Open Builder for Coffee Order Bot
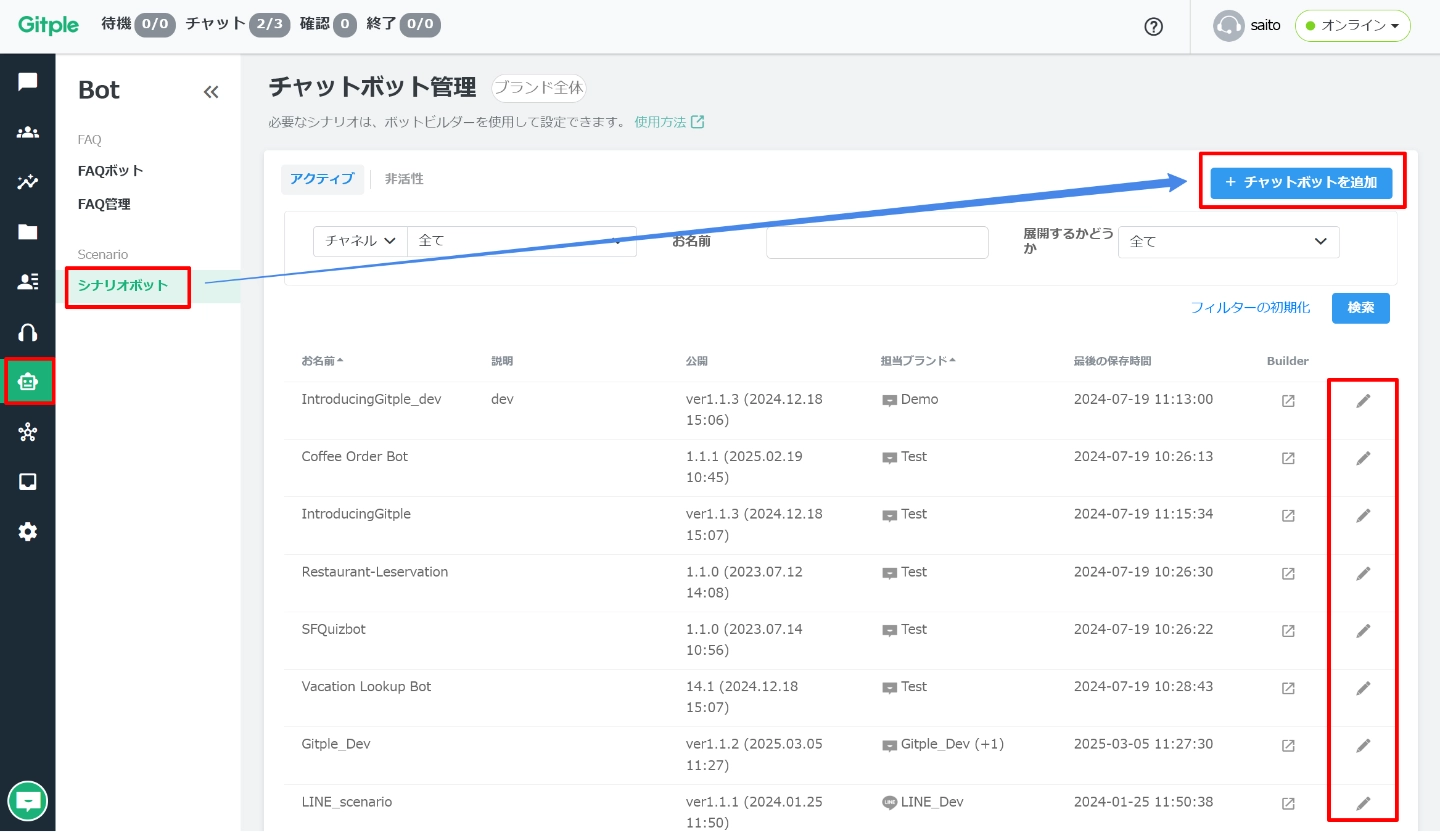 pos(1288,458)
